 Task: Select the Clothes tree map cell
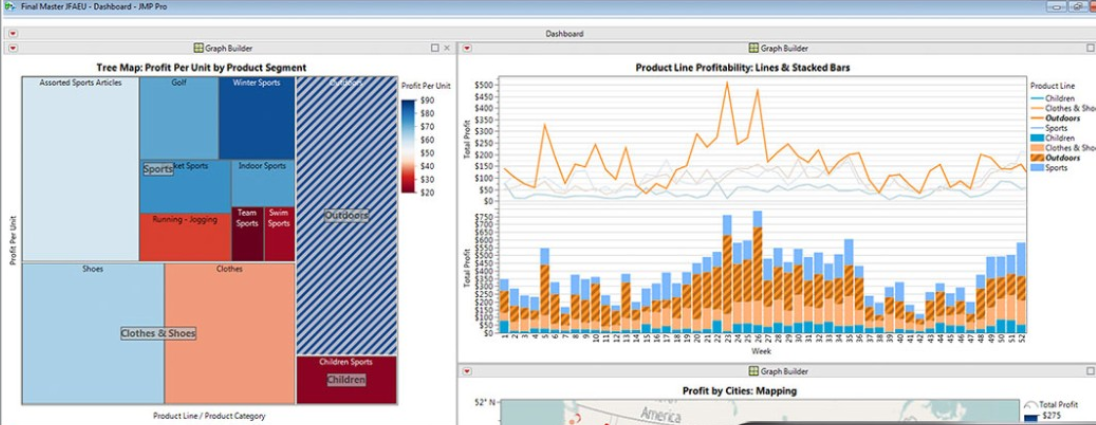tap(230, 333)
